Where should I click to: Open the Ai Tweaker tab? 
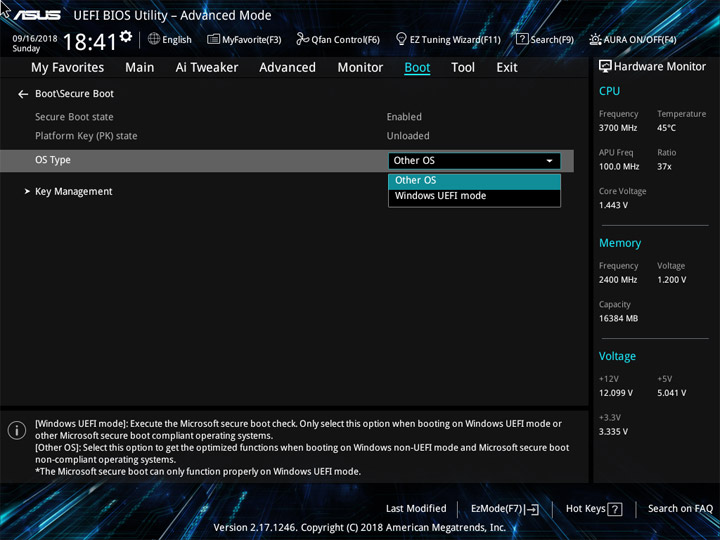tap(207, 68)
